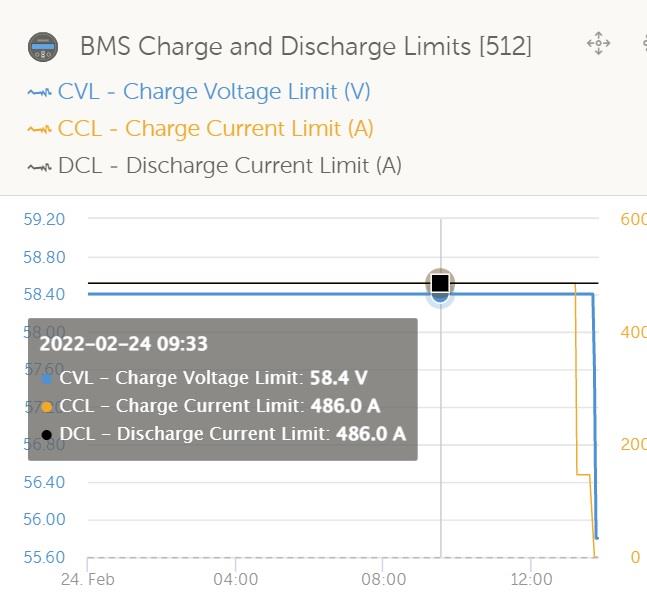Click the orange CCL dot in tooltip
This screenshot has width=647, height=608.
(x=47, y=407)
